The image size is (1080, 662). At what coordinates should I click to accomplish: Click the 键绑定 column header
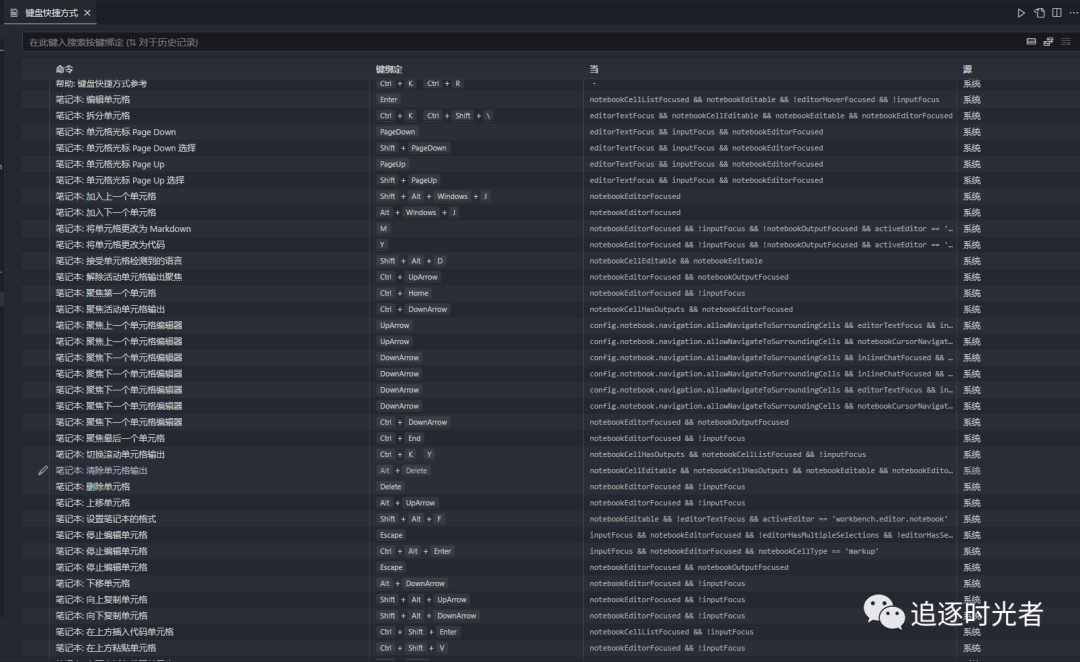click(389, 69)
